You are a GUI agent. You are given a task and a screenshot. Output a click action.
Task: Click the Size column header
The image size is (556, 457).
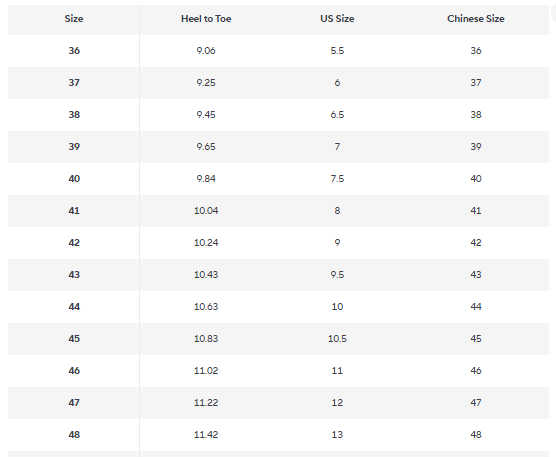click(x=74, y=19)
